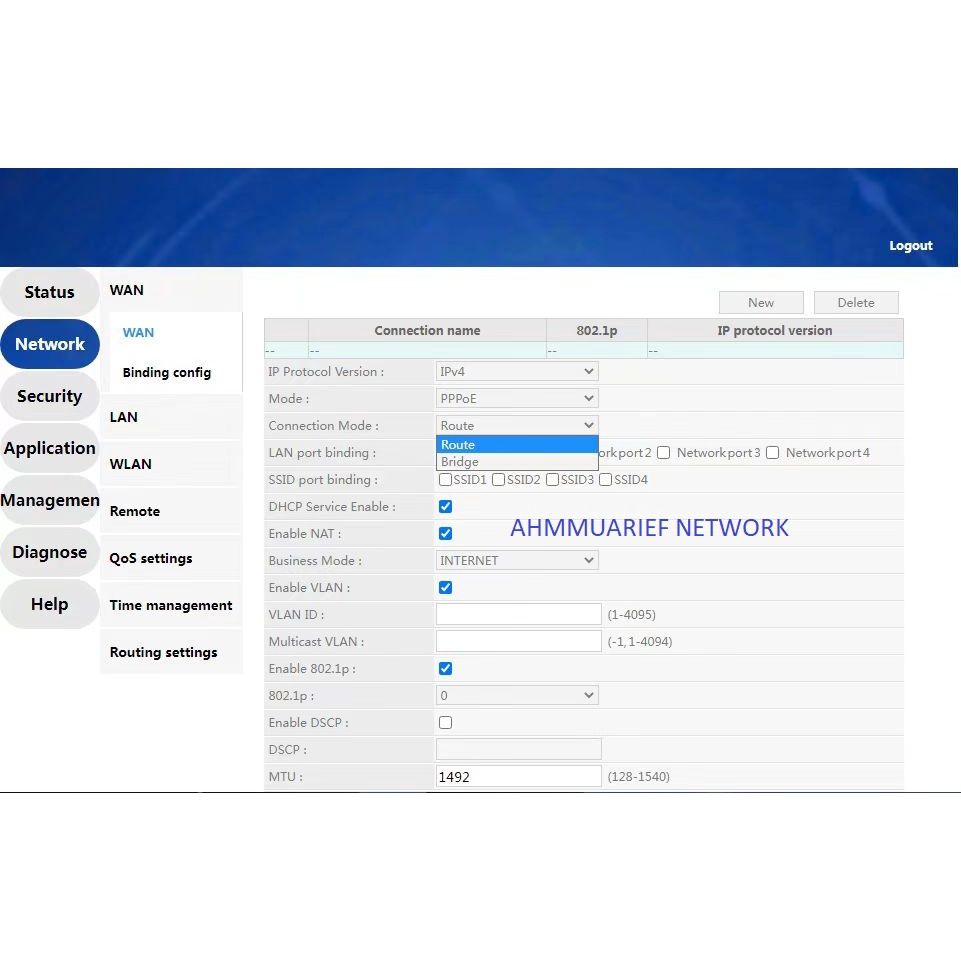Check the Enable DSCP checkbox
Viewport: 961px width, 961px height.
point(445,723)
